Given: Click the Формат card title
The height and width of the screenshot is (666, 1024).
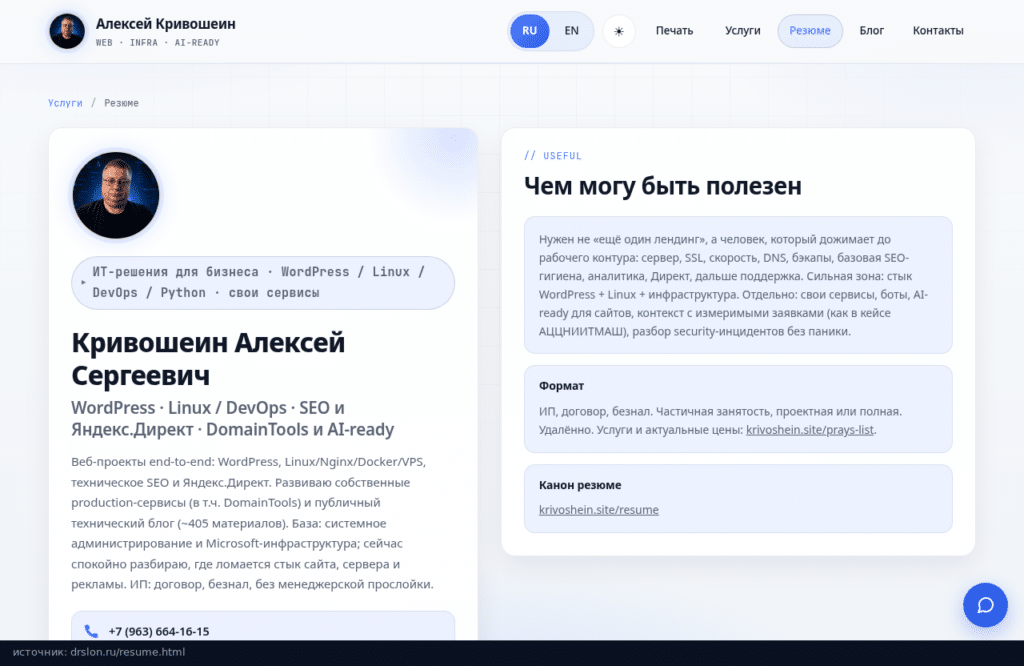Looking at the screenshot, I should click(x=562, y=386).
